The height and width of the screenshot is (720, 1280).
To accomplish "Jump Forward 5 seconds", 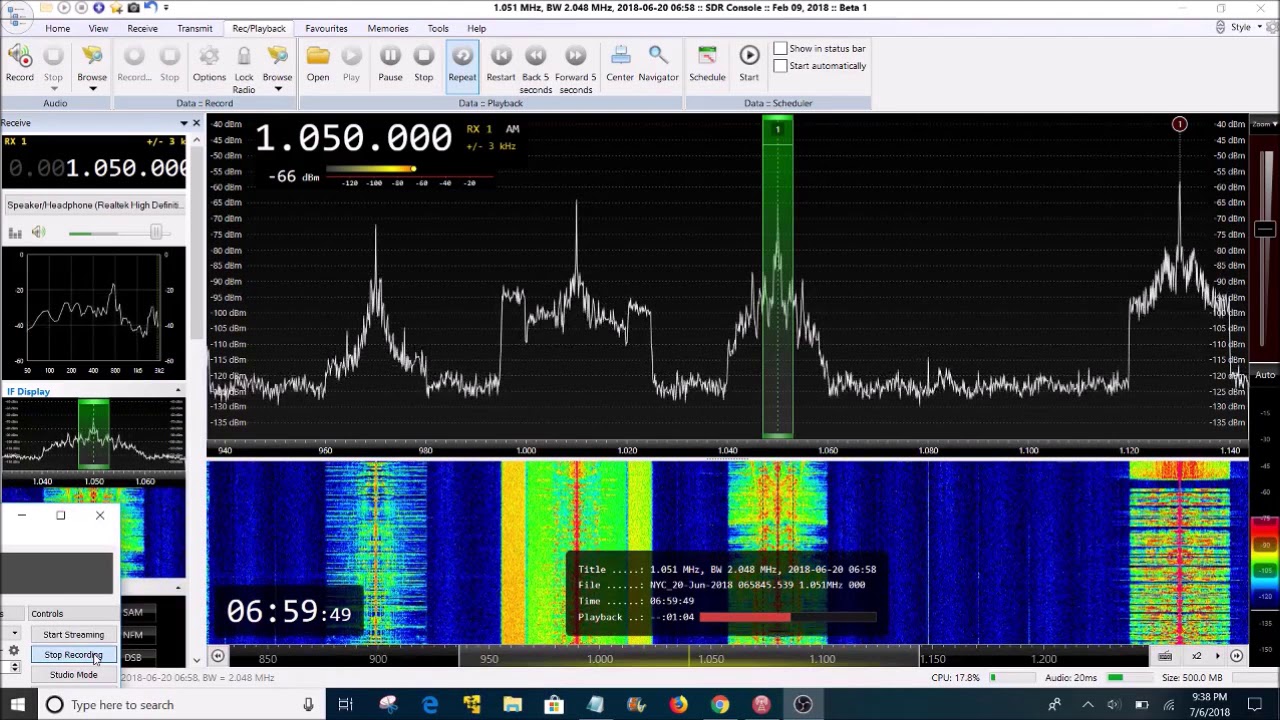I will (x=575, y=57).
